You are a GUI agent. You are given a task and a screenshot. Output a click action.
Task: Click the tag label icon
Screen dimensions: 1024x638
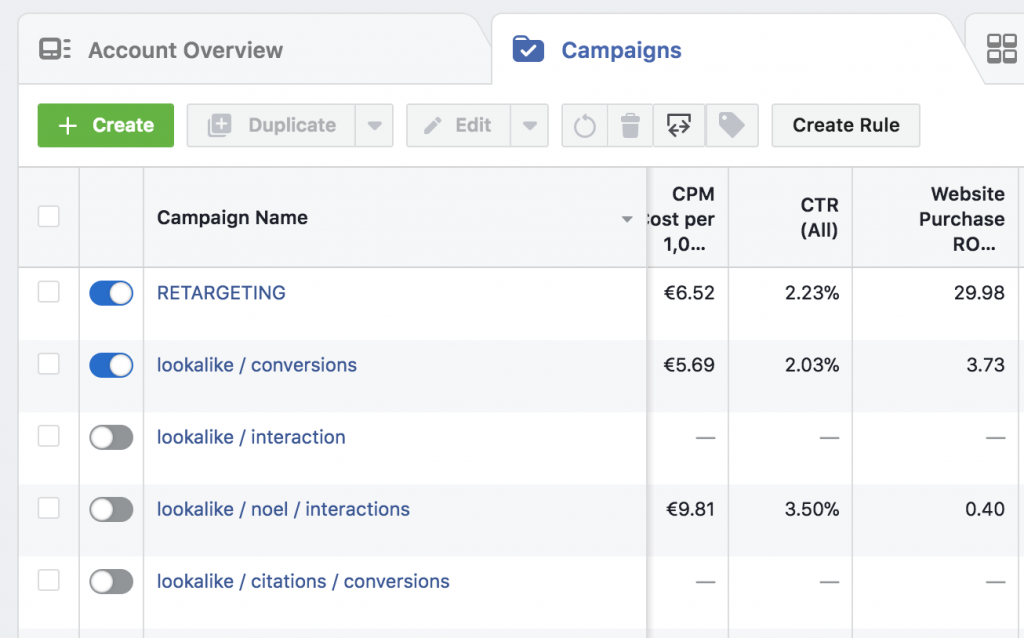[x=732, y=125]
